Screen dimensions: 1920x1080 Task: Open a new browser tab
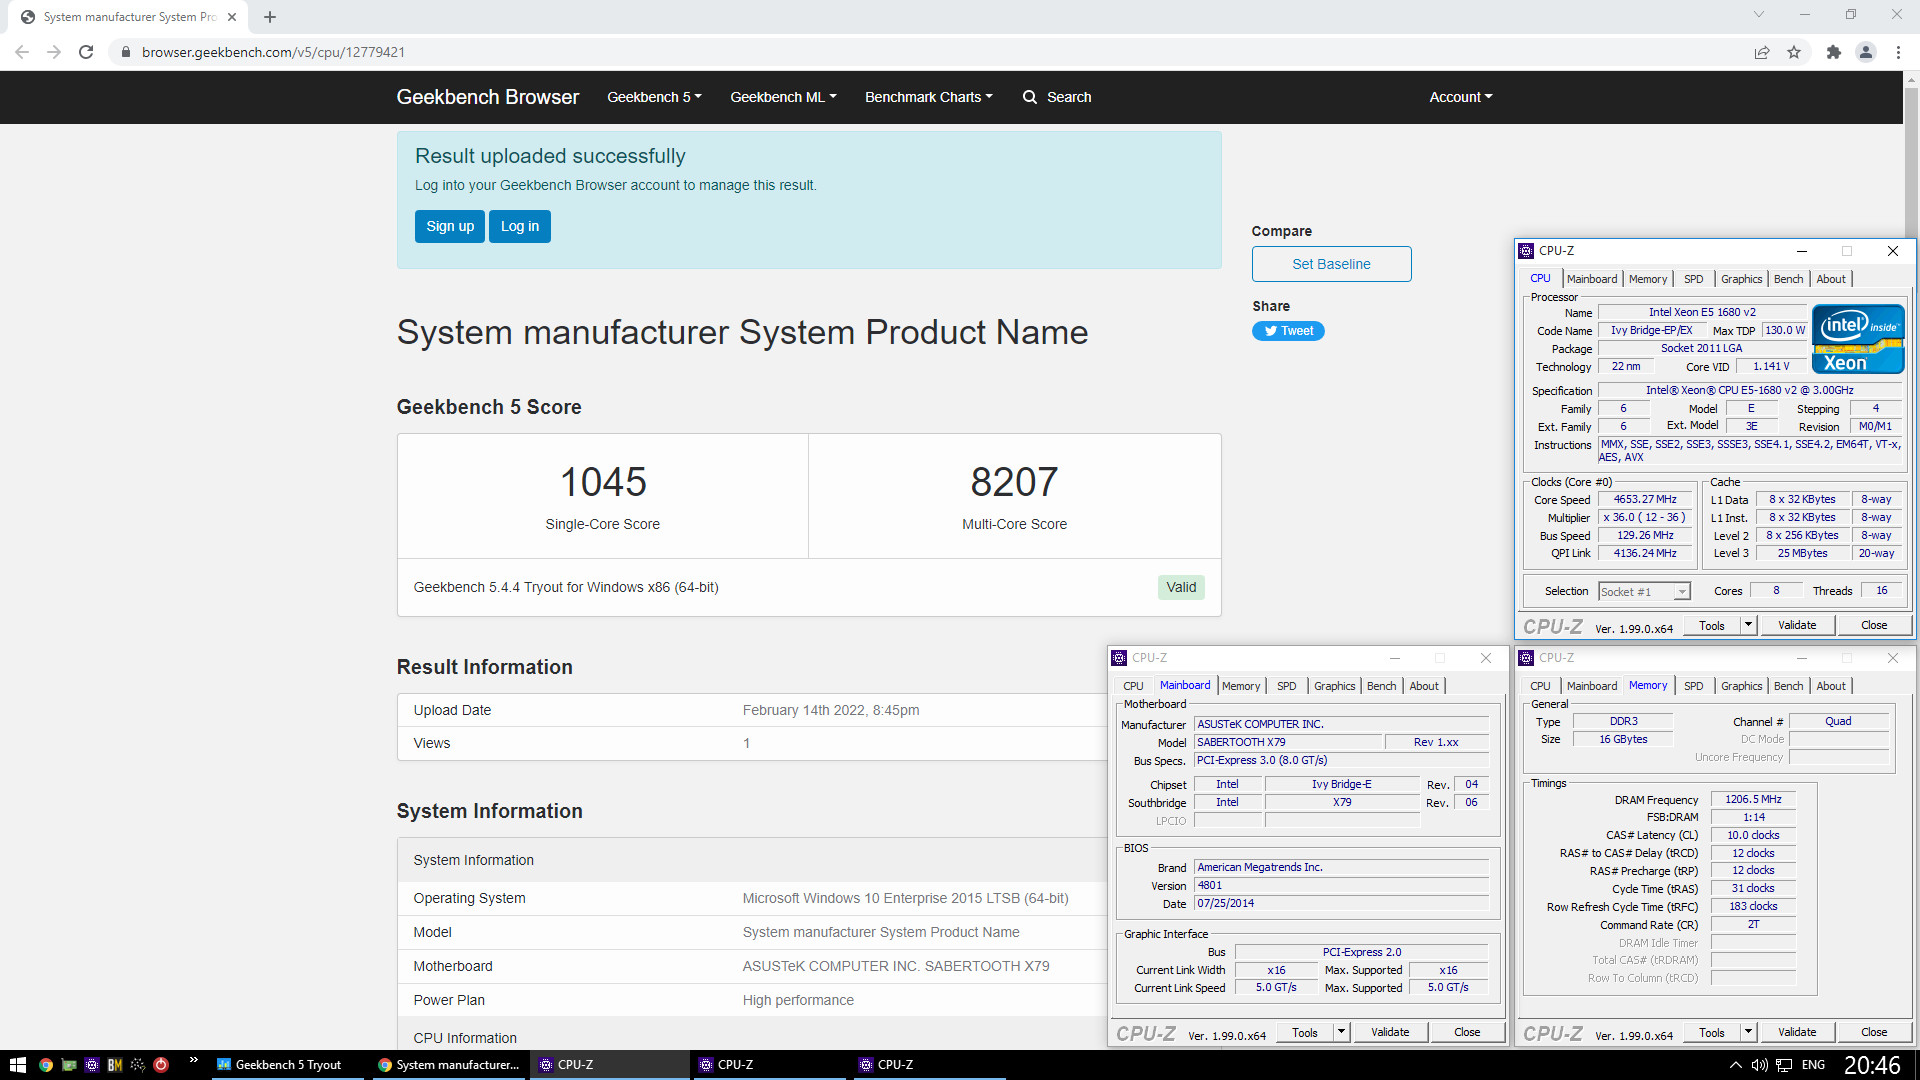[270, 17]
